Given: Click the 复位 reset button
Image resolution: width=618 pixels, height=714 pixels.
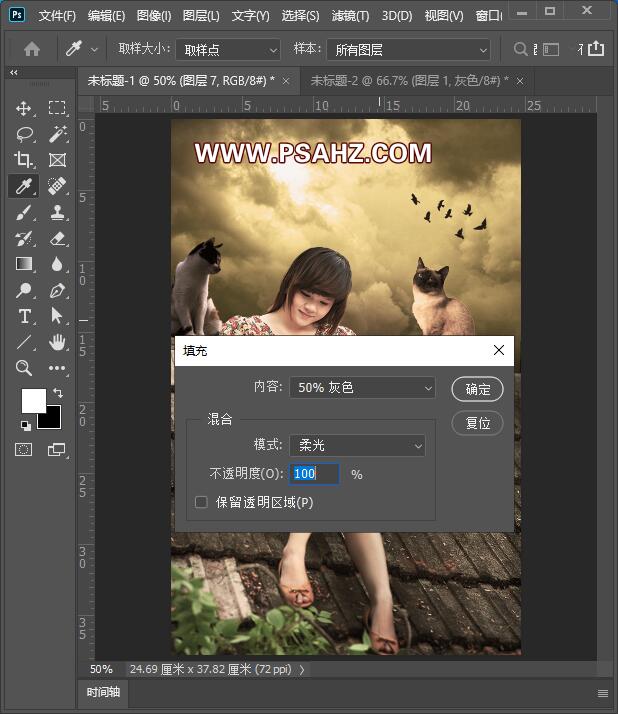Looking at the screenshot, I should (x=477, y=423).
